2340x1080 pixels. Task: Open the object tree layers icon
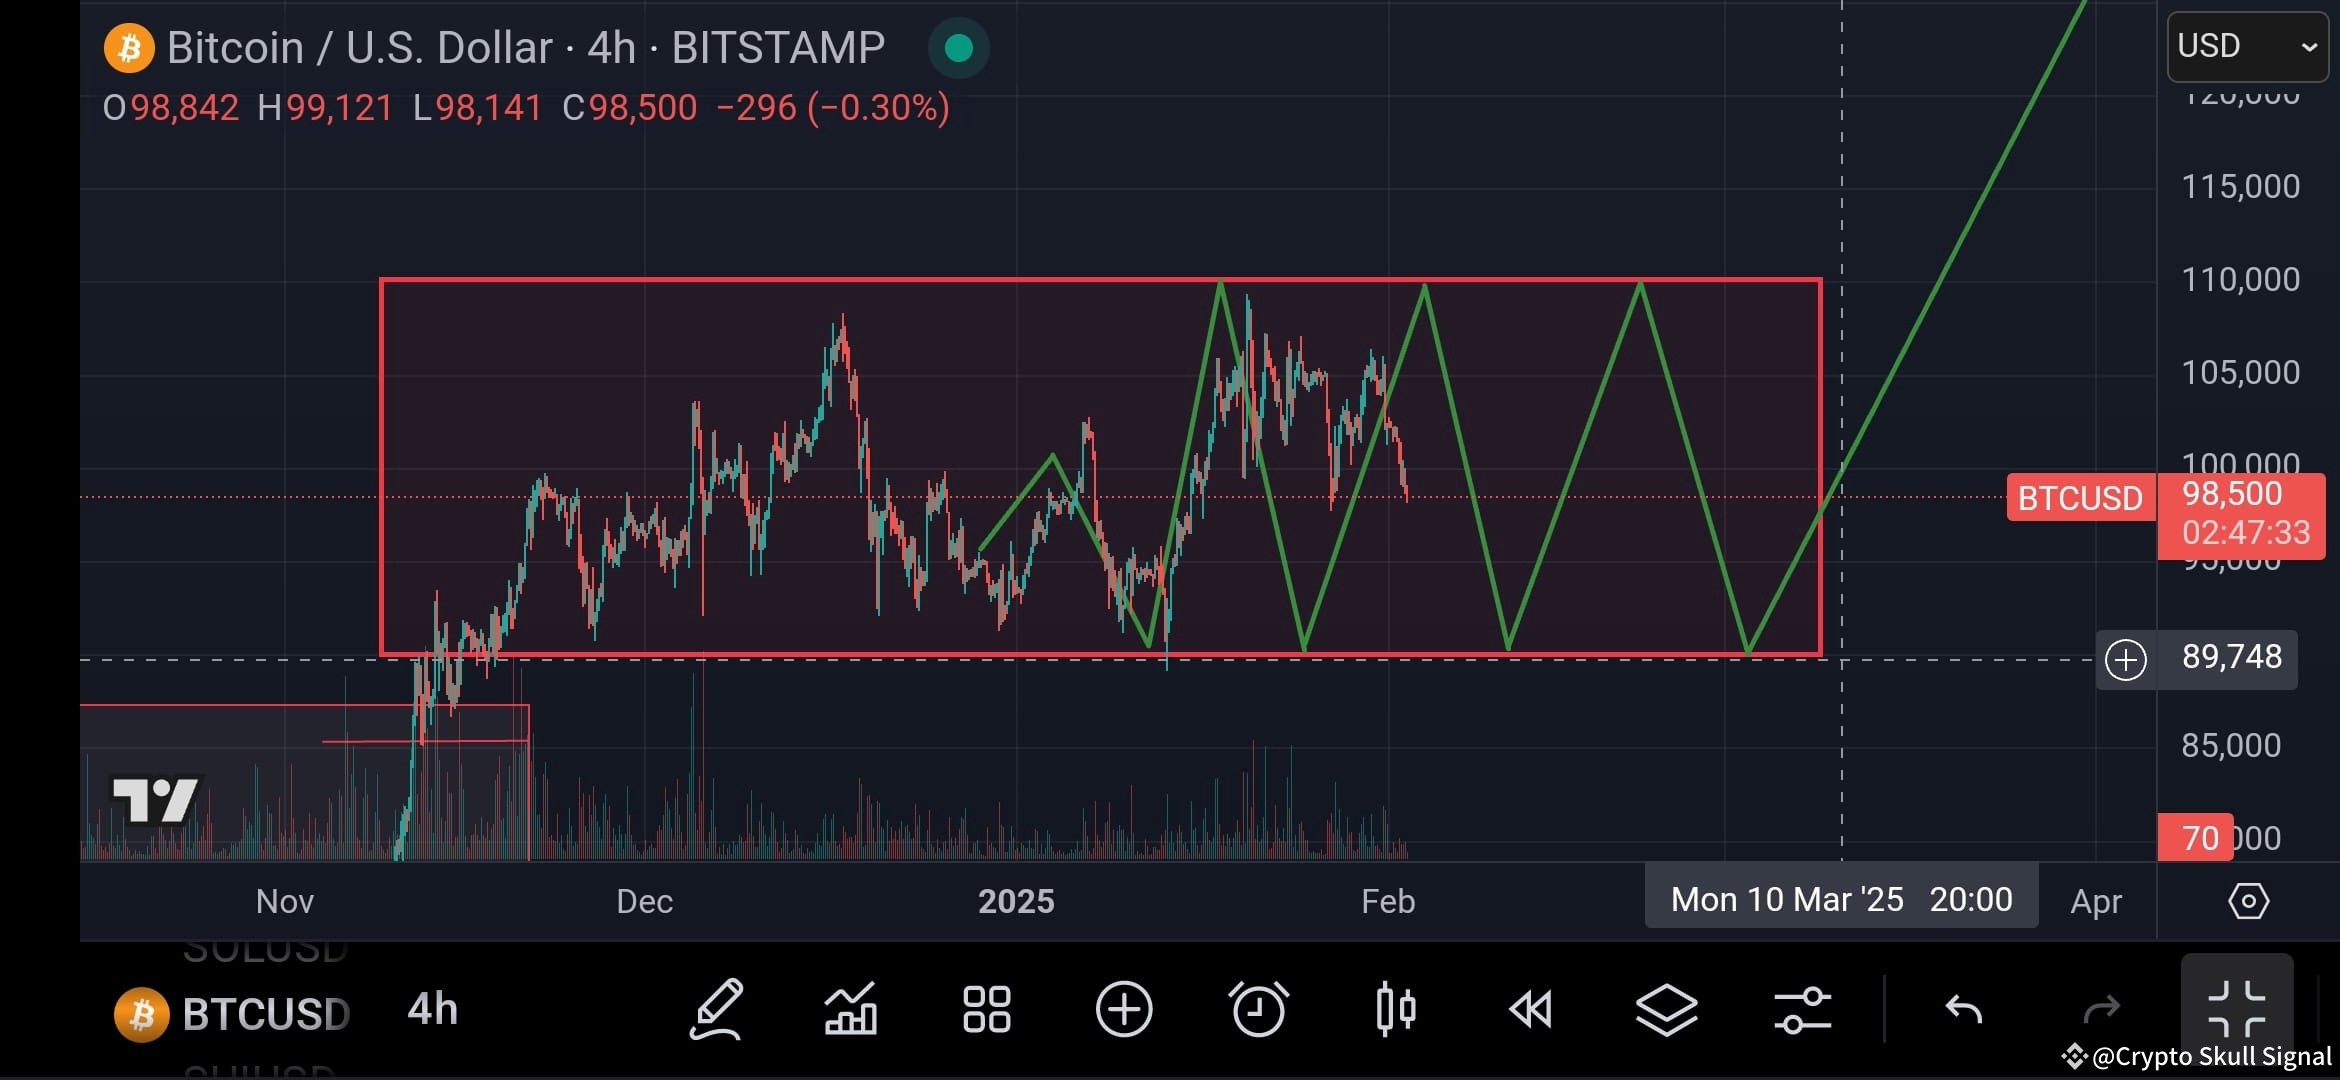(x=1668, y=1010)
